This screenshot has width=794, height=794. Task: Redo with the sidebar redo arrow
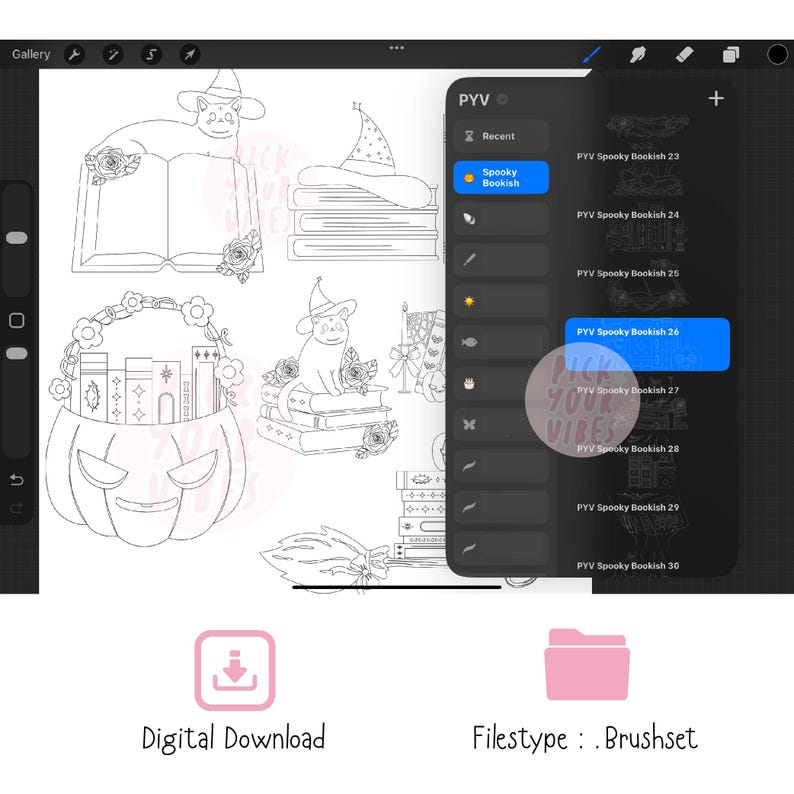point(17,507)
